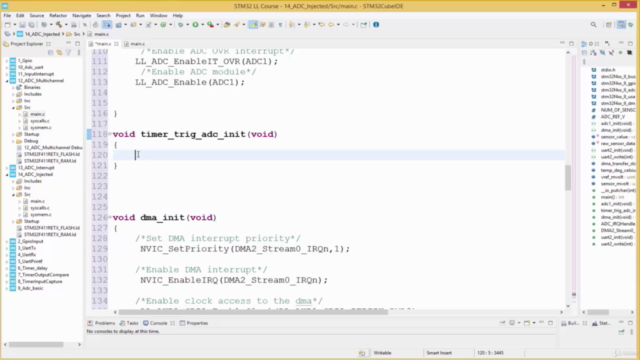Click the Writable status bar entry
The image size is (640, 360).
point(382,353)
